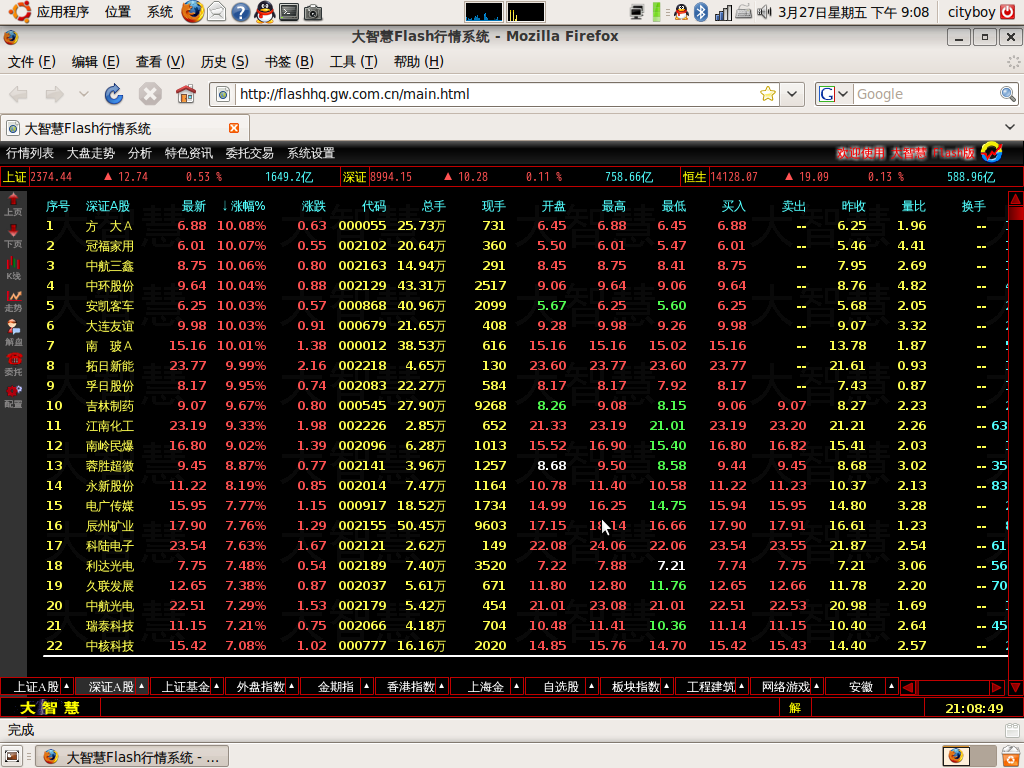
Task: Open the 大盘走势 menu
Action: (90, 153)
